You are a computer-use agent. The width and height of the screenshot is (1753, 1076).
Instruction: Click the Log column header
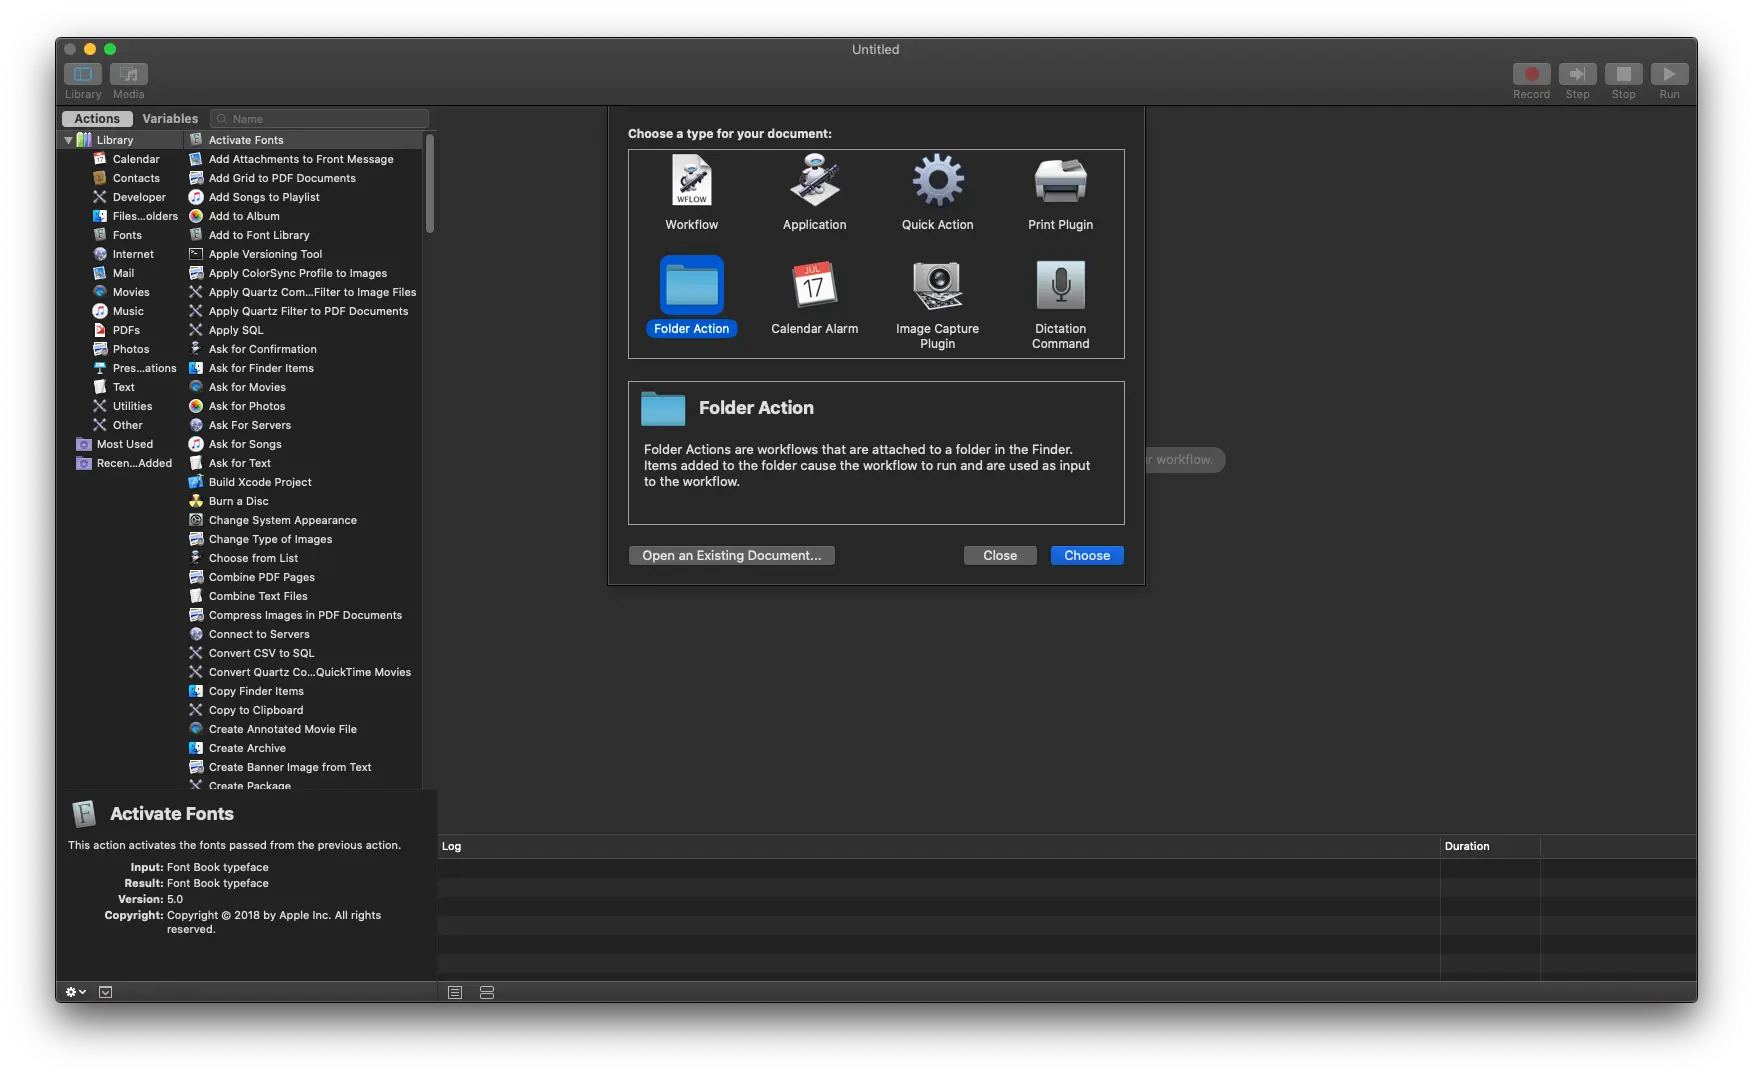(939, 846)
